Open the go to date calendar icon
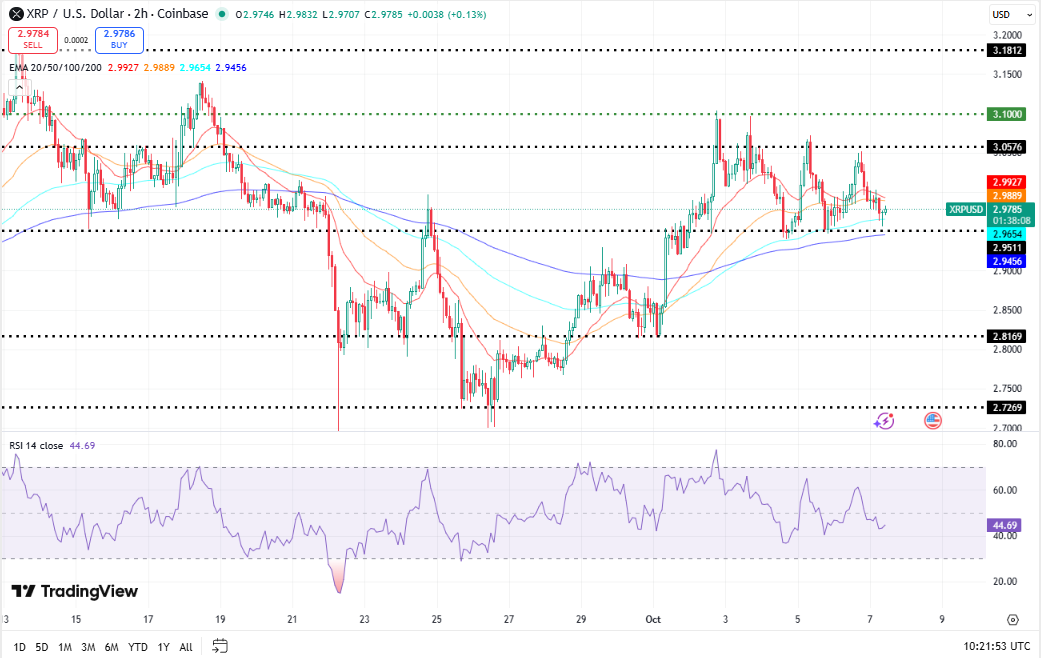The image size is (1041, 658). coord(220,646)
